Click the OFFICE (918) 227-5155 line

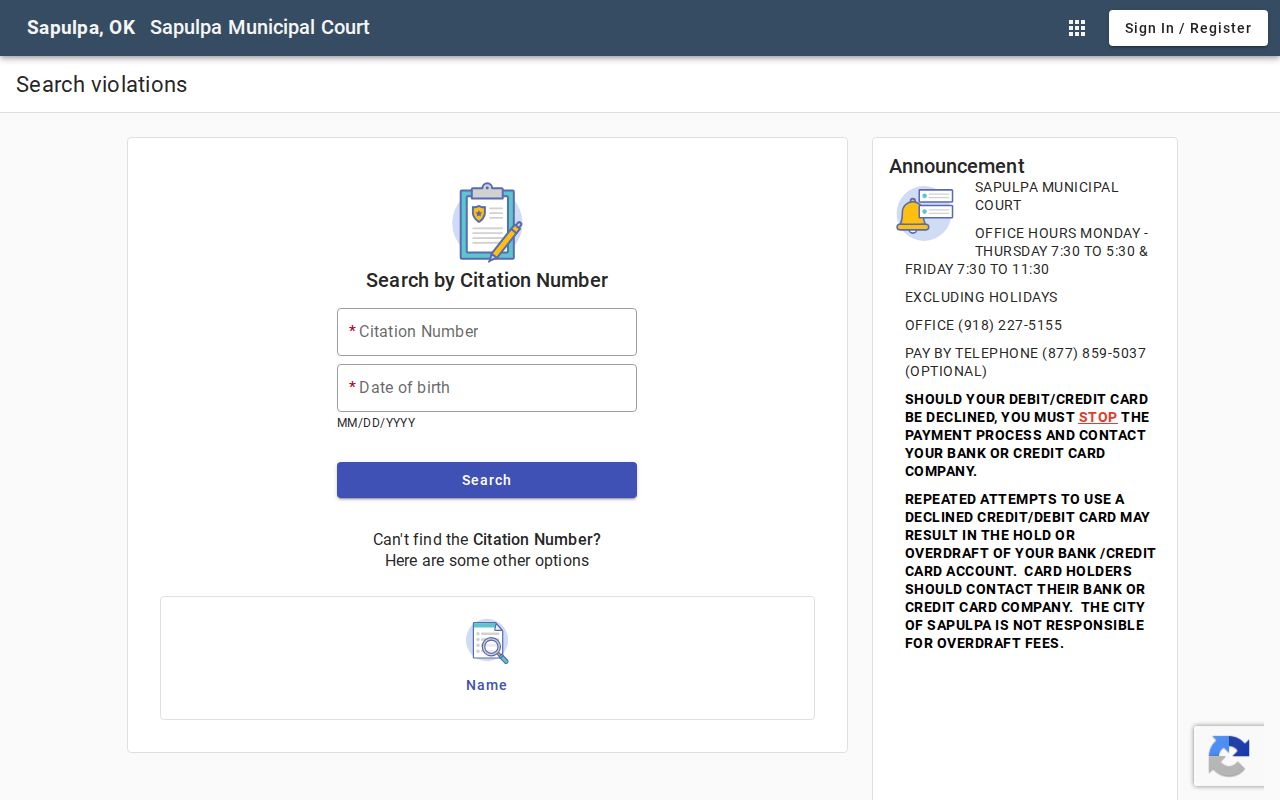coord(983,325)
